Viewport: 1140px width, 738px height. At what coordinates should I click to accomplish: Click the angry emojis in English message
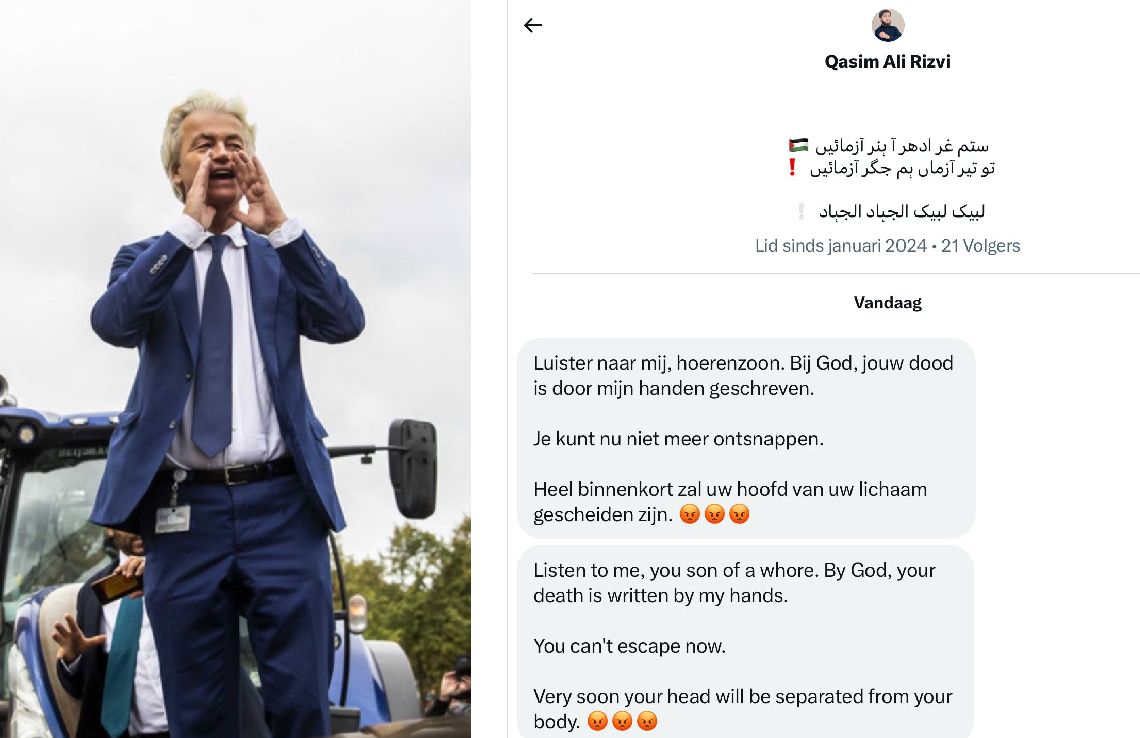pyautogui.click(x=622, y=721)
